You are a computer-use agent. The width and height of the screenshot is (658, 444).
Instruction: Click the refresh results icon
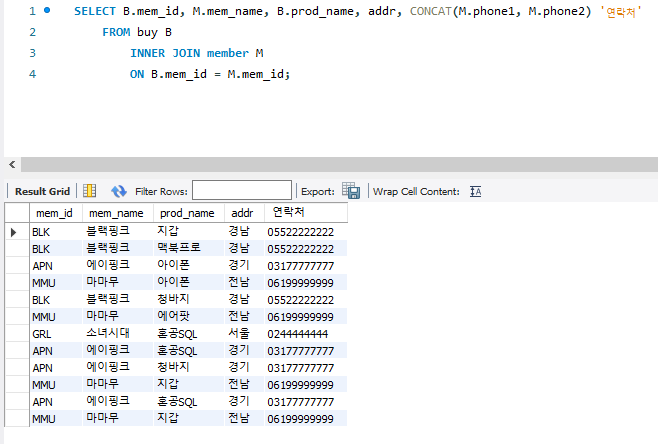click(x=119, y=191)
